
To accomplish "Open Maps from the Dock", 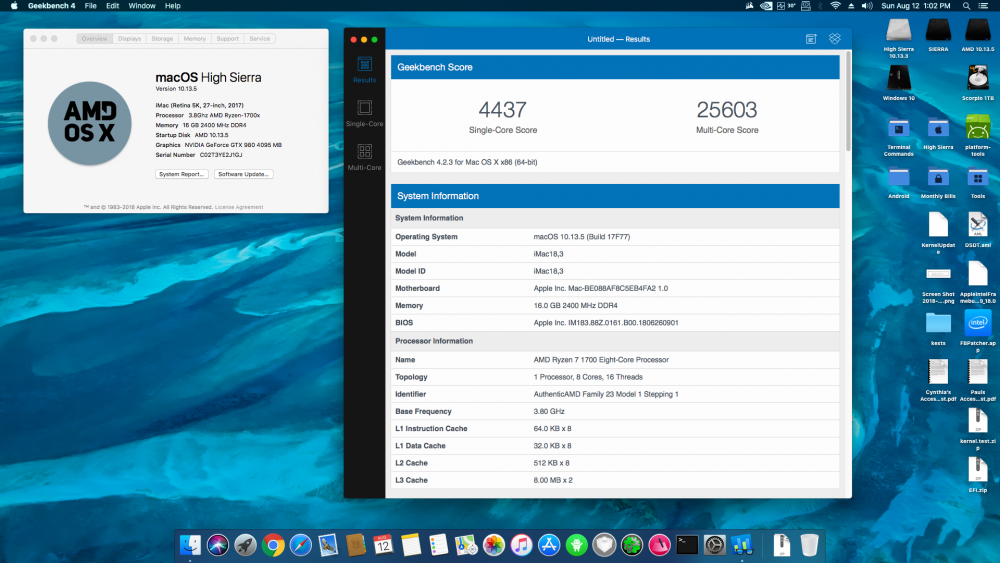I will point(466,545).
